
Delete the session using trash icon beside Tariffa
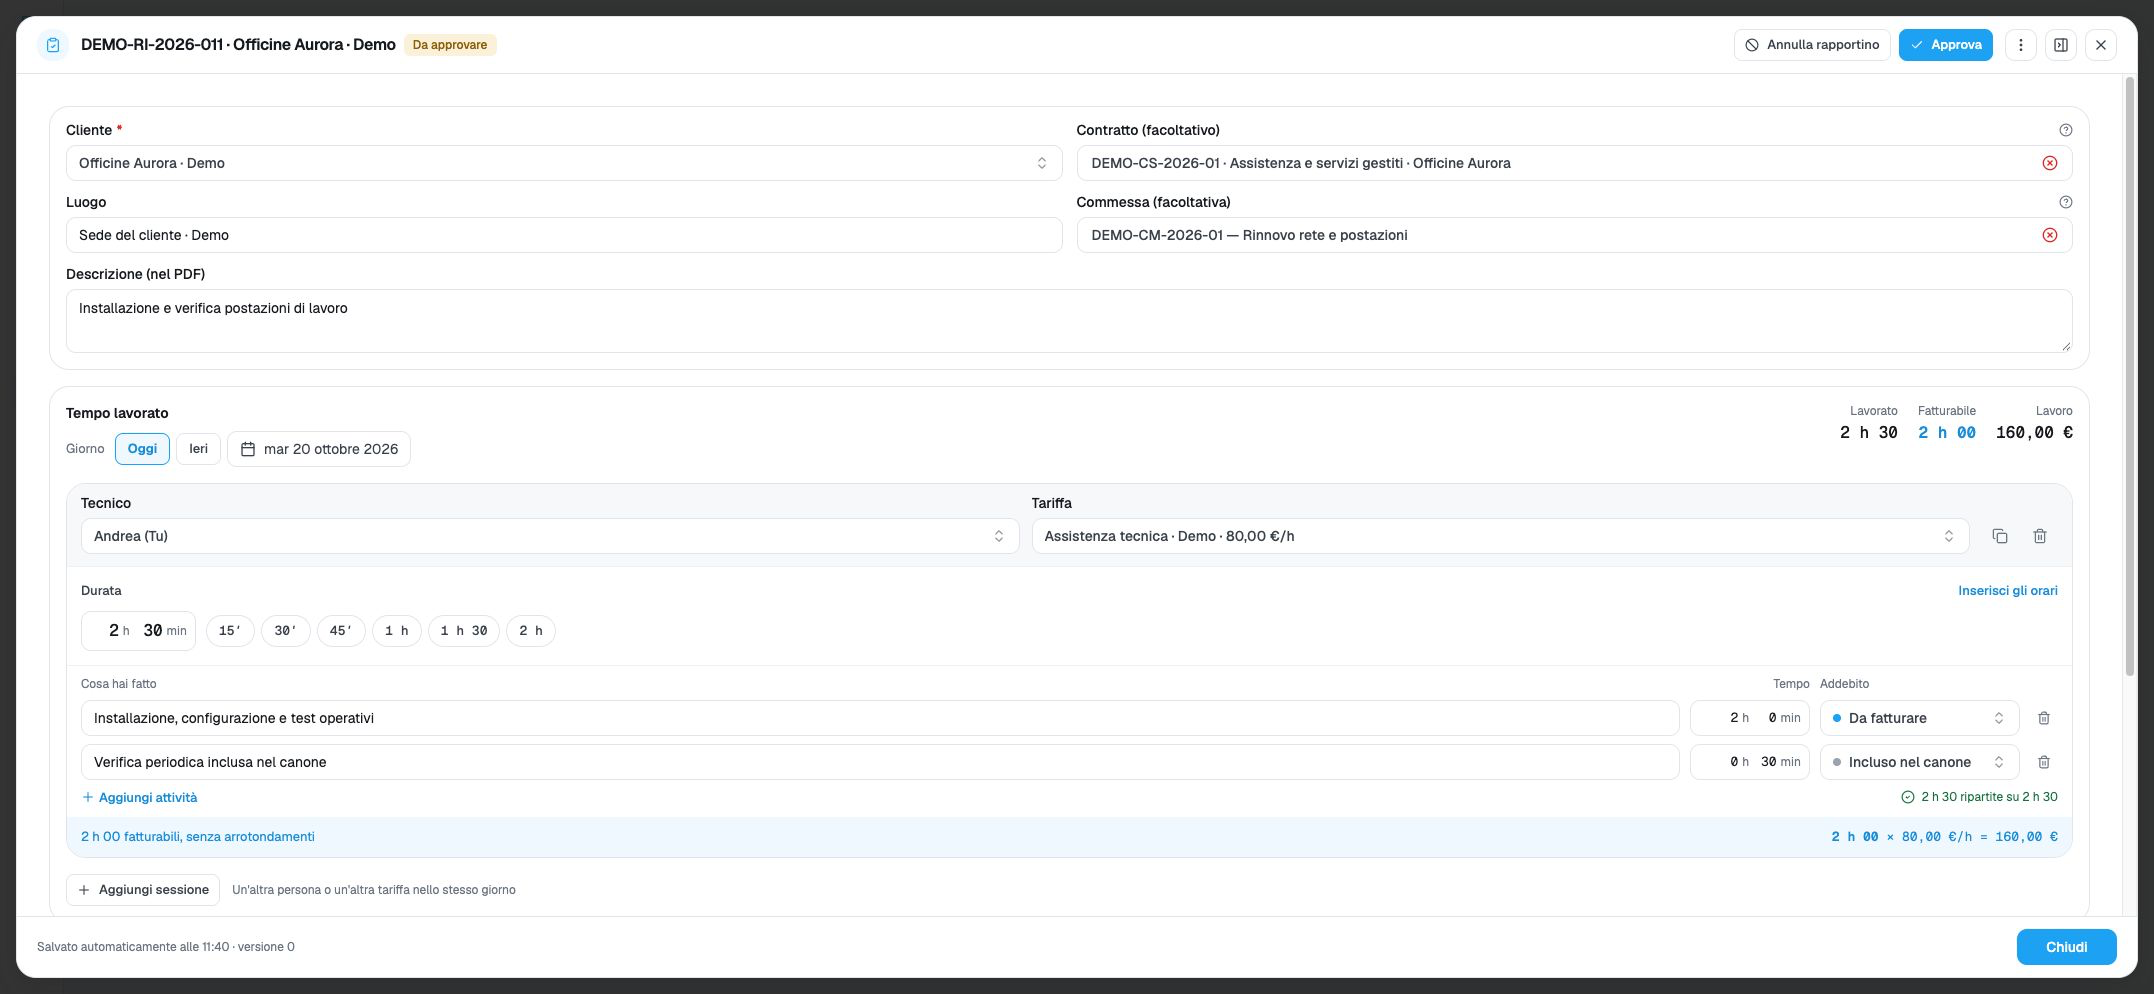(x=2039, y=536)
